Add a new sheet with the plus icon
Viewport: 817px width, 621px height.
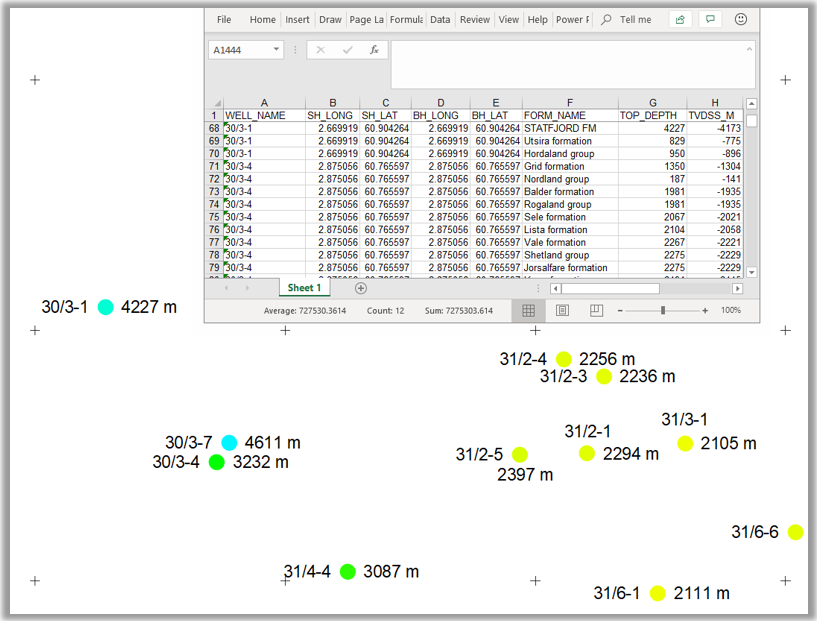tap(361, 288)
